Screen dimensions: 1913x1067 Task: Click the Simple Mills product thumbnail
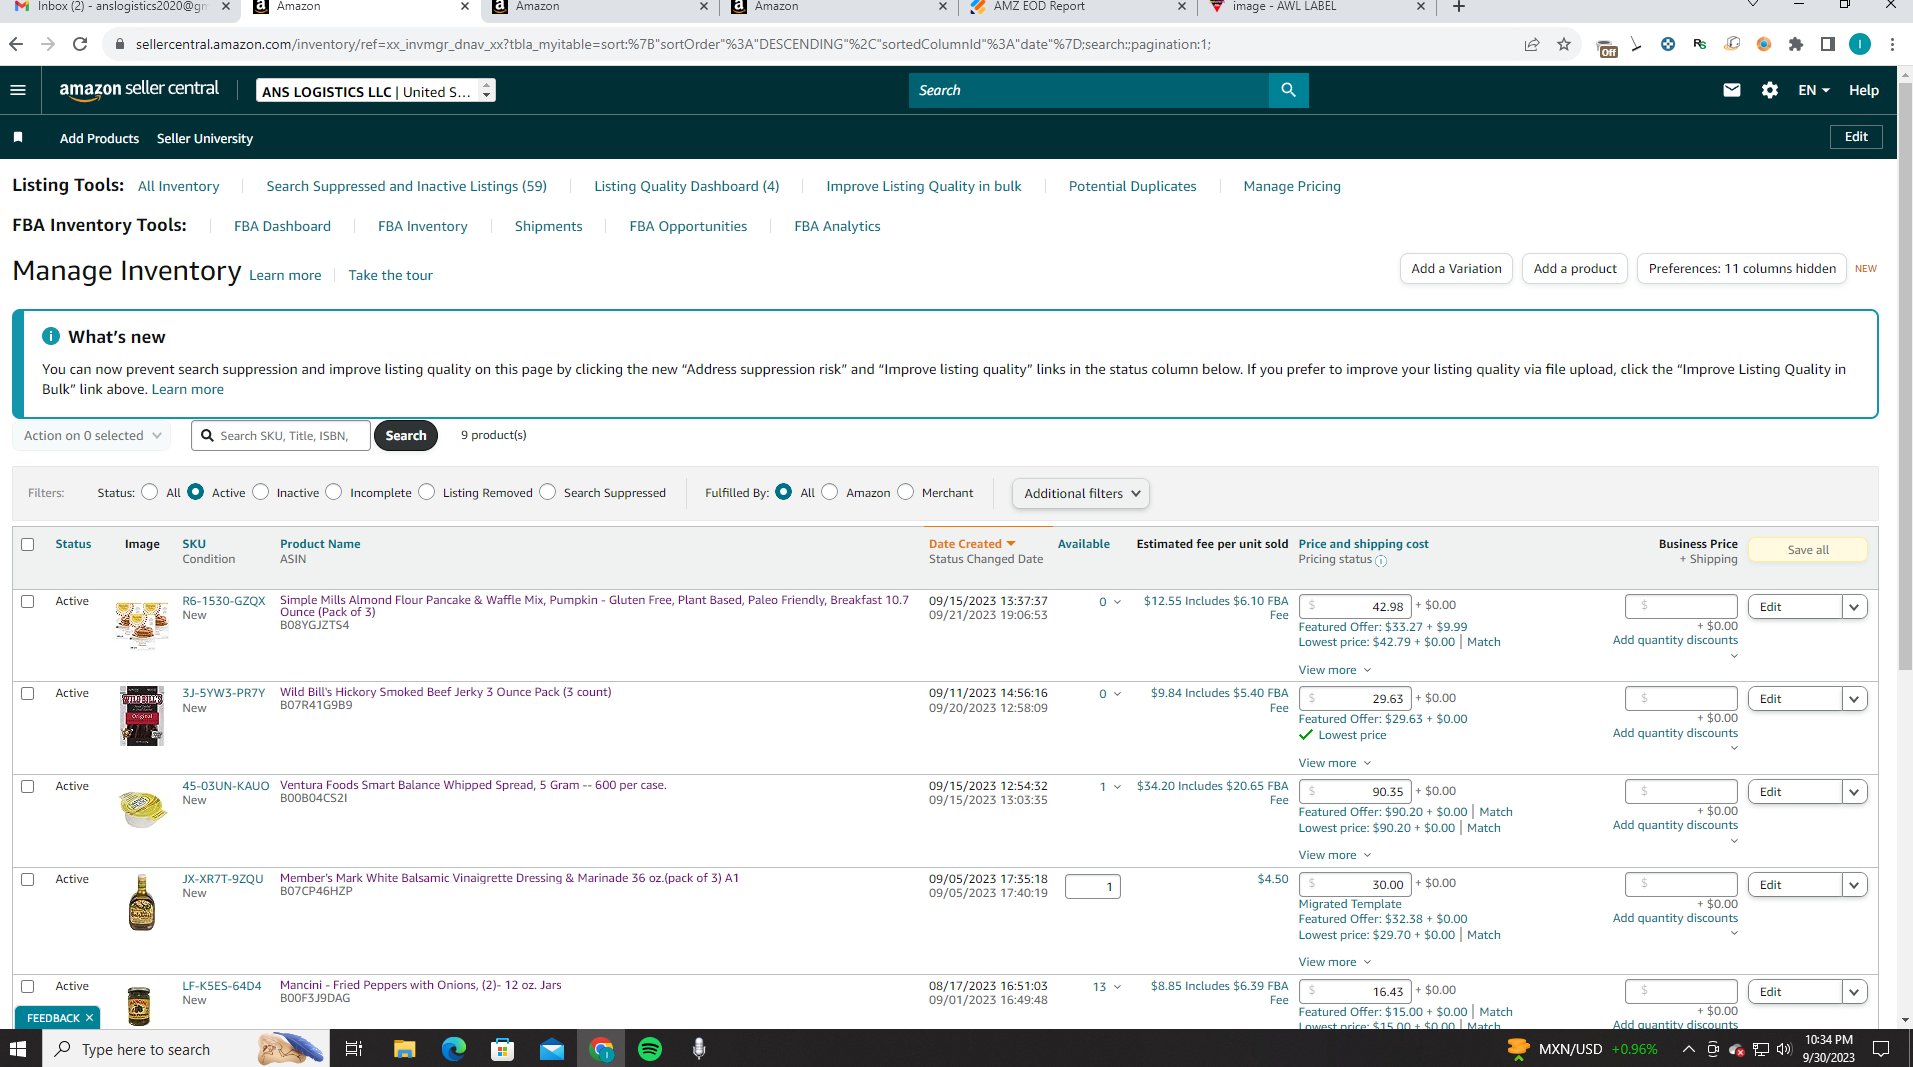tap(142, 625)
